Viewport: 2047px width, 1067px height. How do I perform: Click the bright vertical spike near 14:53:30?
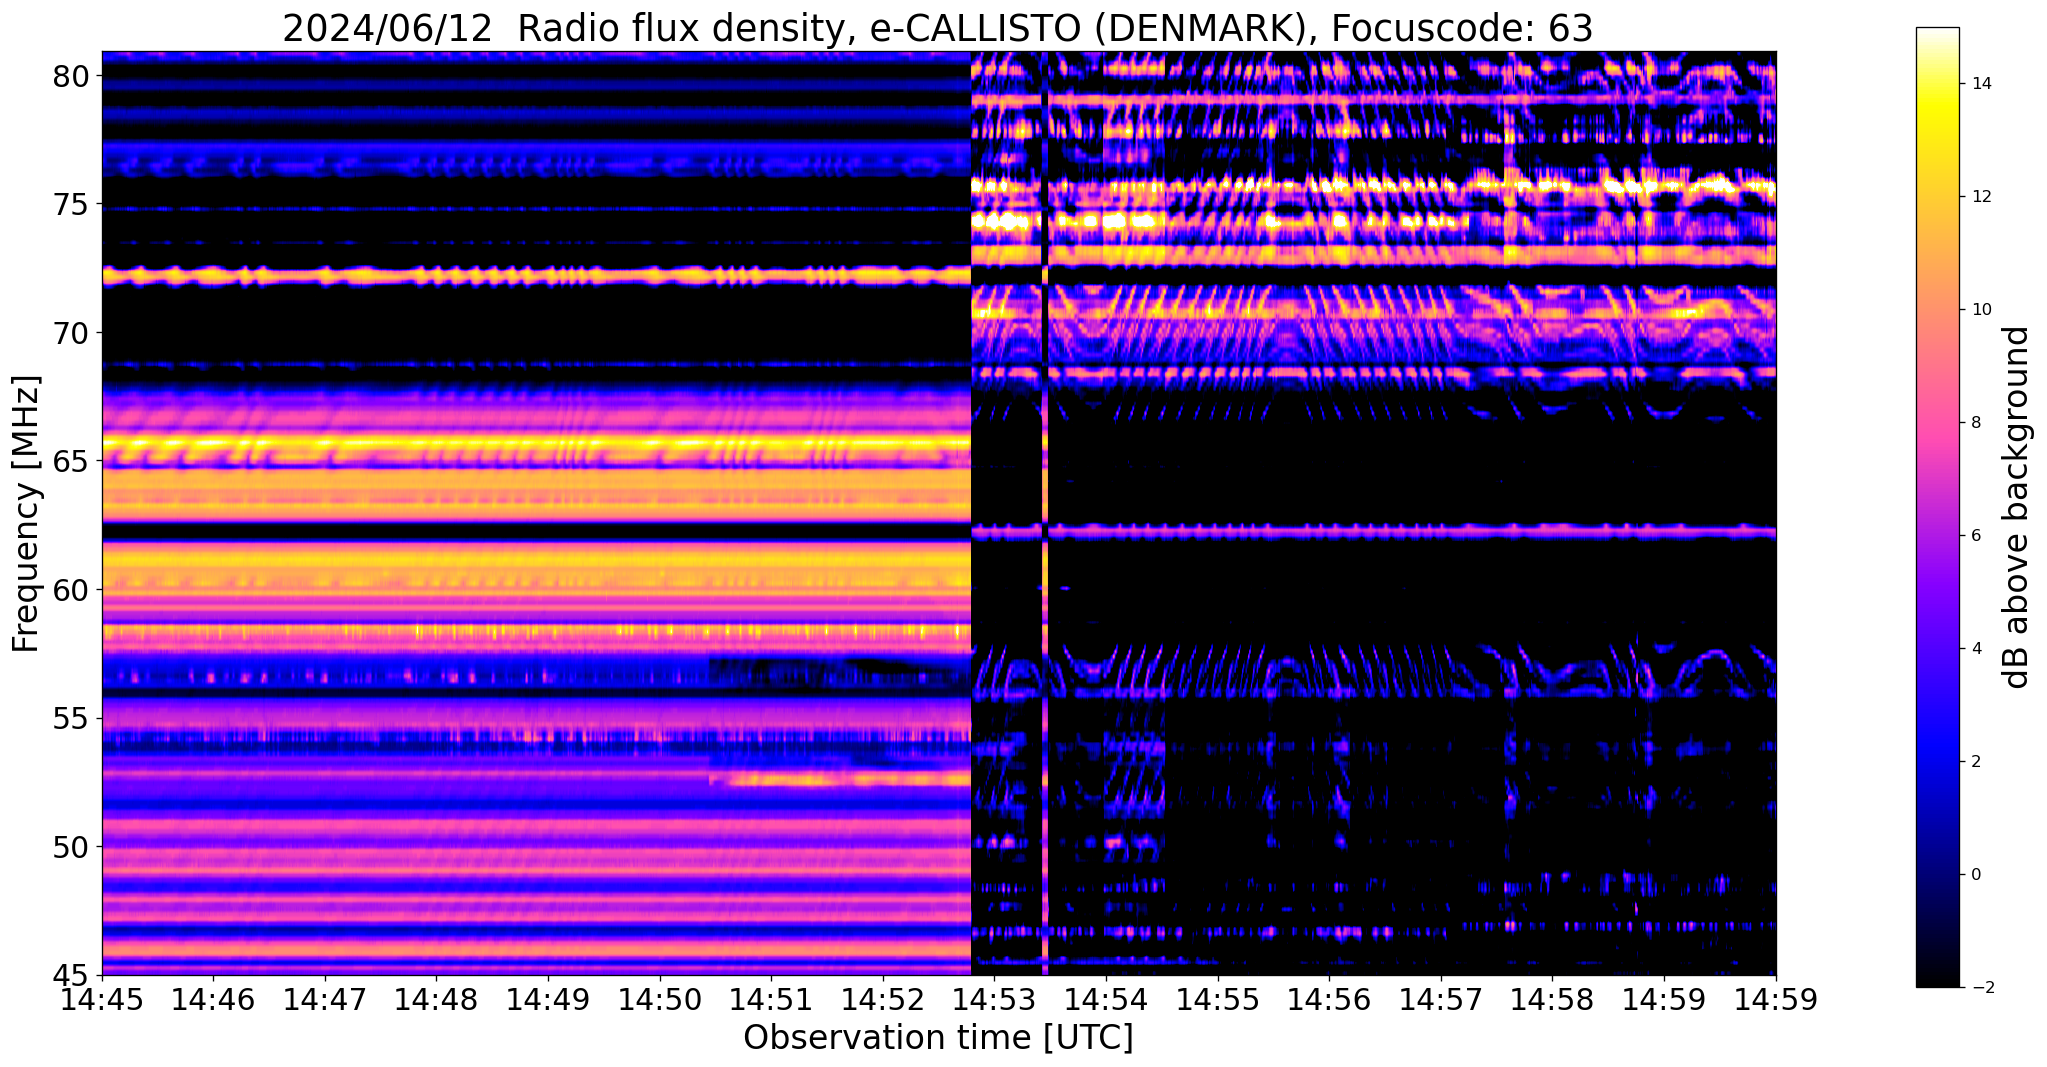coord(1044,513)
